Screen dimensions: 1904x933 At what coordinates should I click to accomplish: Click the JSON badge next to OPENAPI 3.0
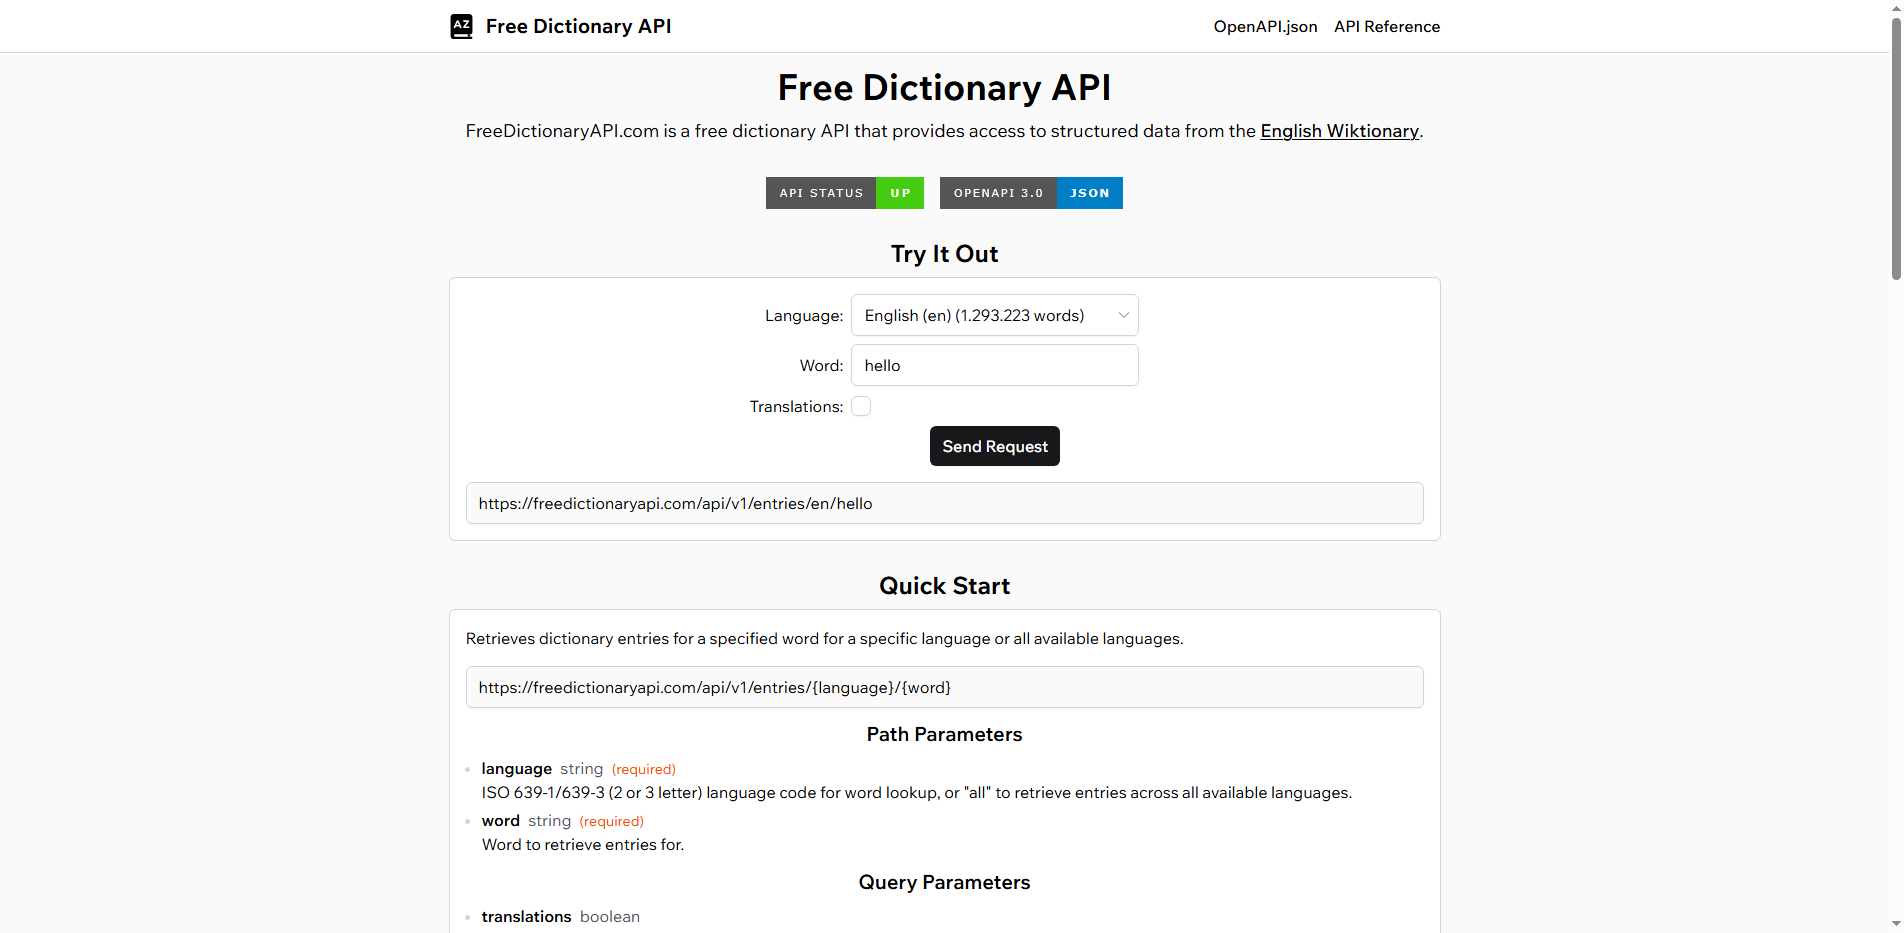(1089, 192)
